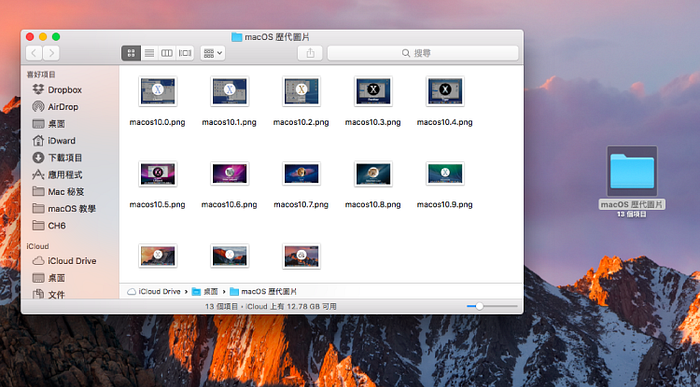Select macos10.3.png thumbnail
The height and width of the screenshot is (387, 700).
click(373, 91)
